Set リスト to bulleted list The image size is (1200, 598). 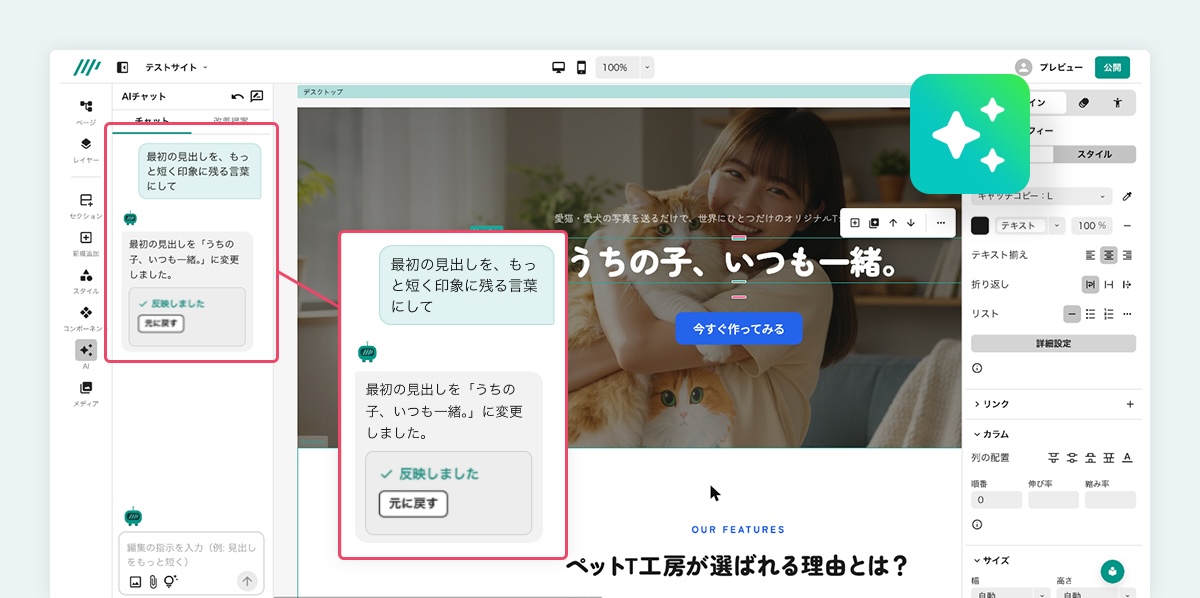click(x=1091, y=314)
